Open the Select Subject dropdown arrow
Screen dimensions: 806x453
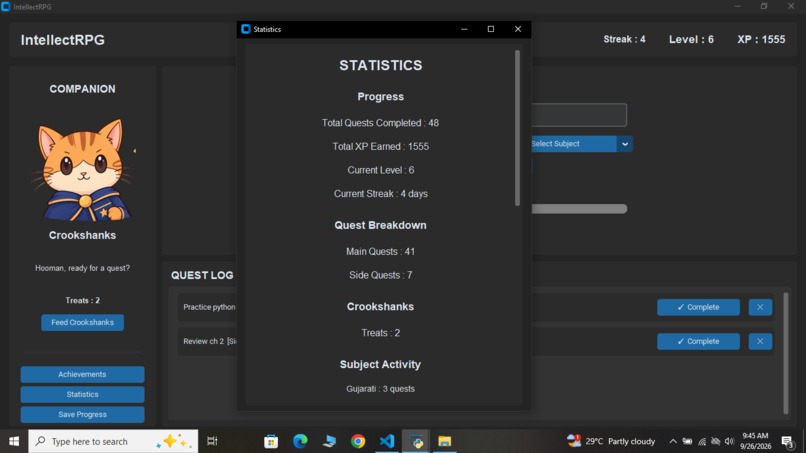point(625,144)
